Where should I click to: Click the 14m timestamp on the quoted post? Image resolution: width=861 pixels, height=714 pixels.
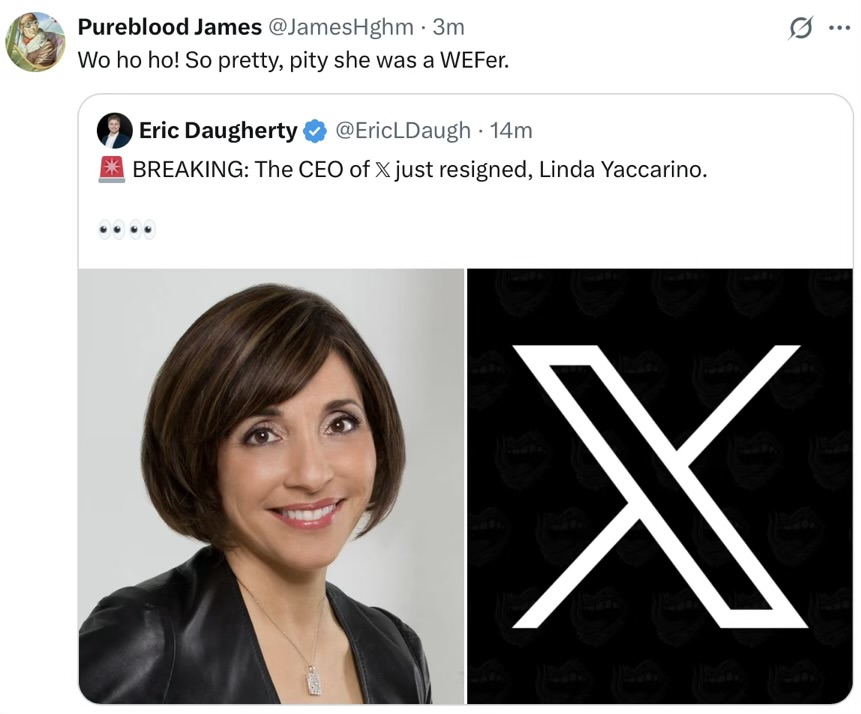[x=511, y=131]
